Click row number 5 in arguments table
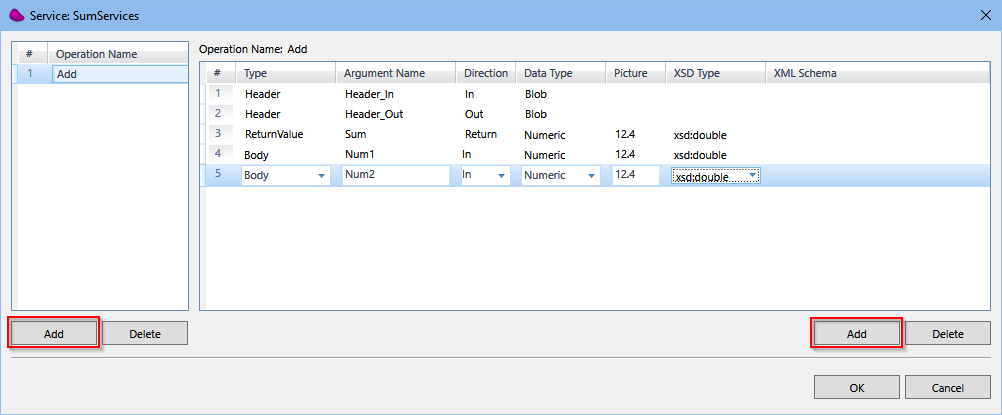The height and width of the screenshot is (415, 1002). [x=219, y=174]
